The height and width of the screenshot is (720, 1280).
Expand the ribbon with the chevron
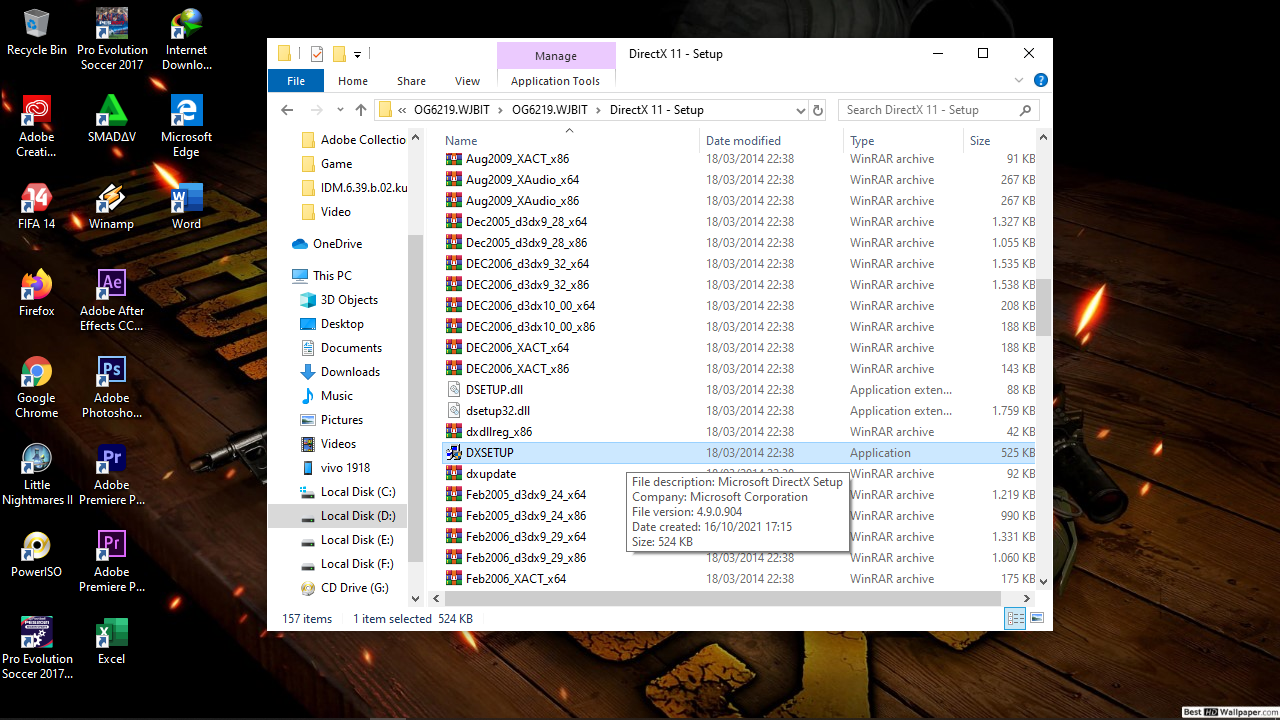[x=1019, y=80]
